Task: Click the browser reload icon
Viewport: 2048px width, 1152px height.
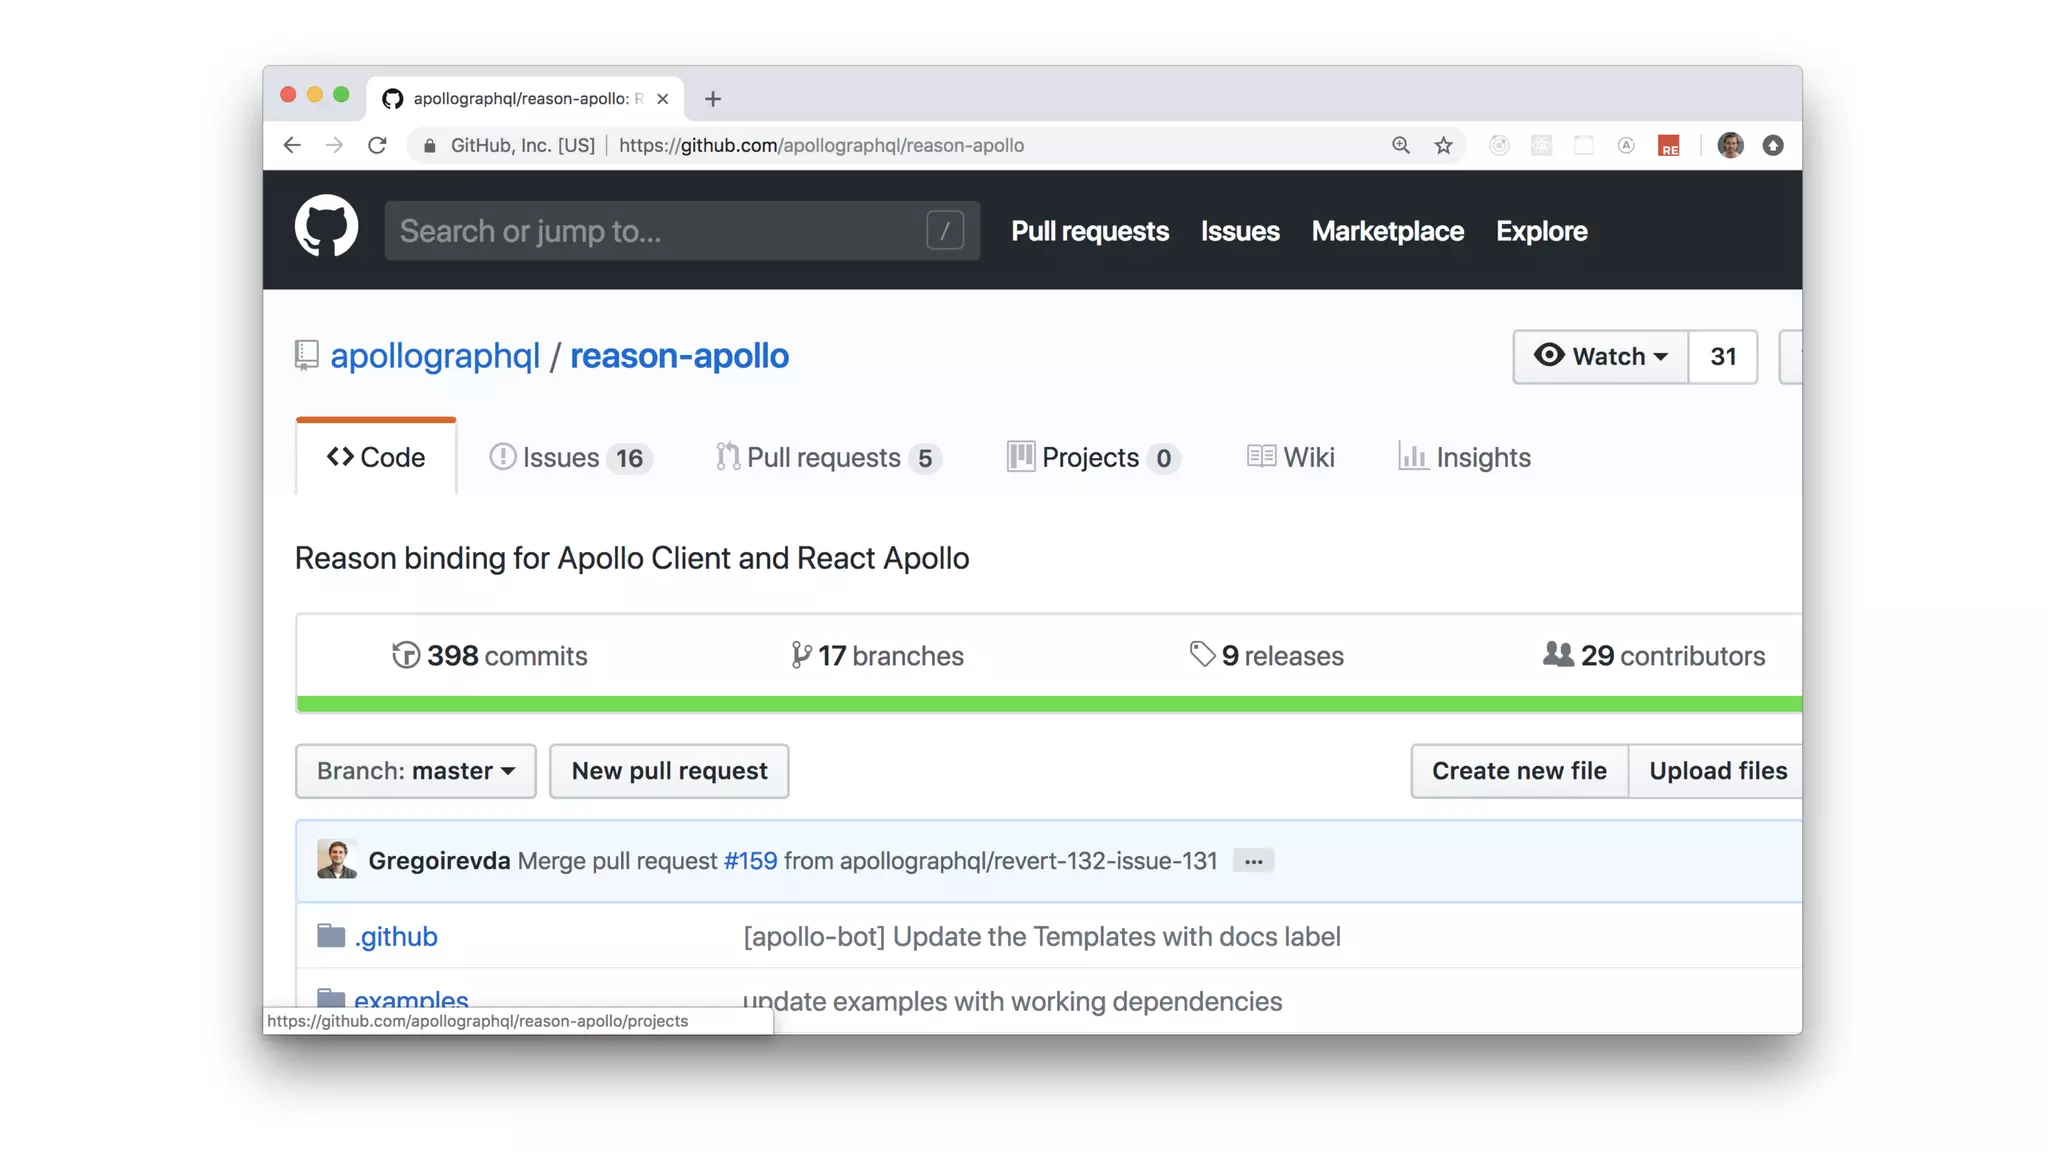Action: coord(377,145)
